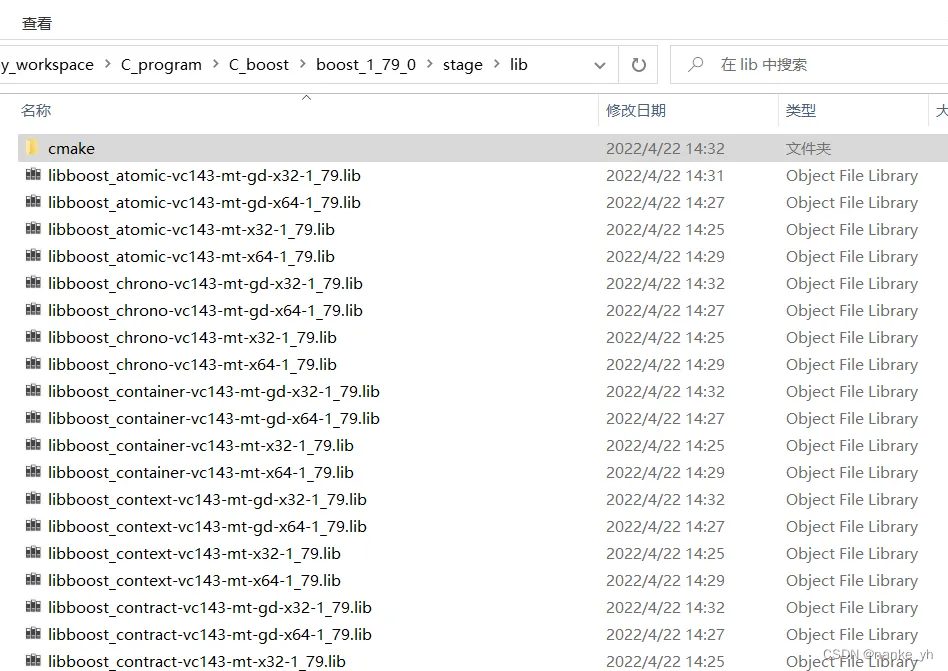This screenshot has height=671, width=948.
Task: Select the y_workspace breadcrumb segment
Action: pyautogui.click(x=47, y=65)
